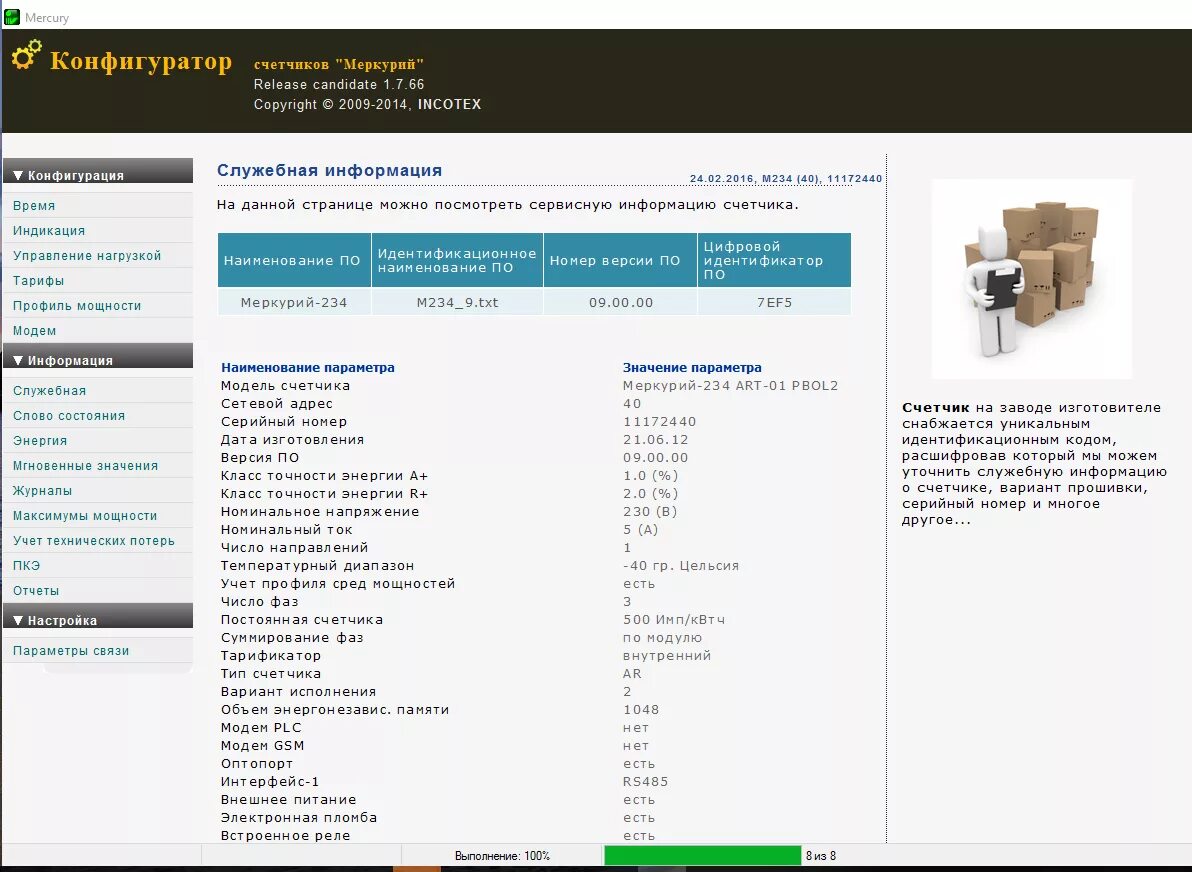Click the Служебная информация page title
Screen dimensions: 1192x872
coord(330,170)
